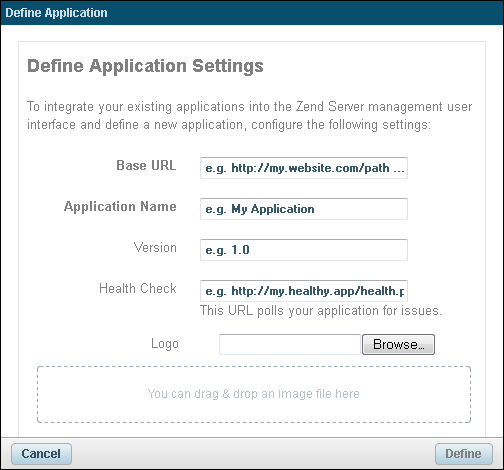Click the drag & drop image file text
The image size is (504, 470).
click(x=254, y=394)
